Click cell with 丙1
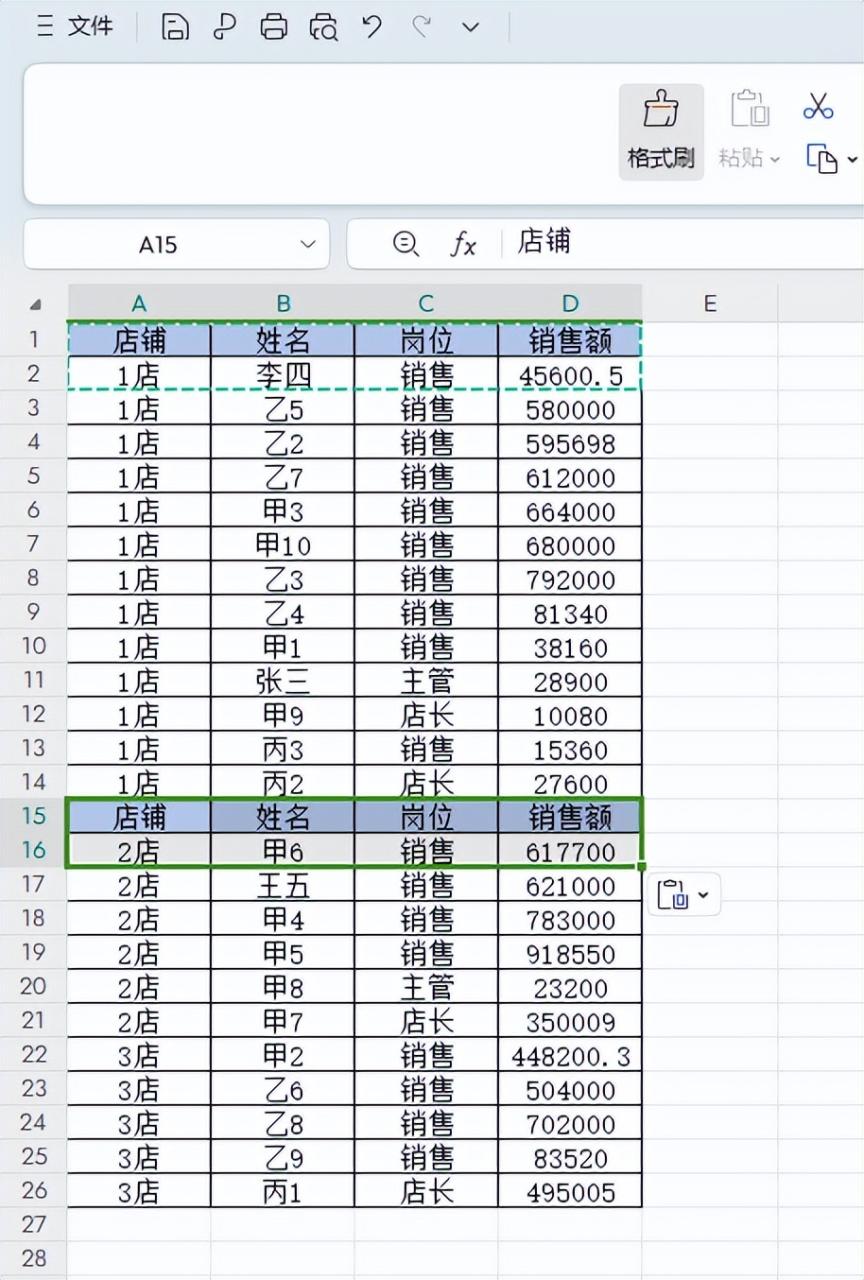864x1280 pixels. point(283,1192)
